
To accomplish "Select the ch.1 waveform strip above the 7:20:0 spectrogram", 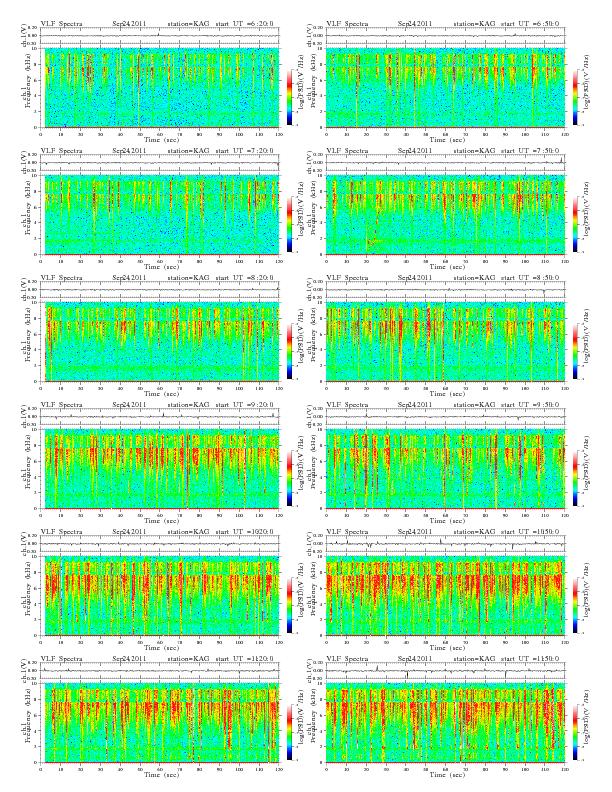I will pos(160,162).
